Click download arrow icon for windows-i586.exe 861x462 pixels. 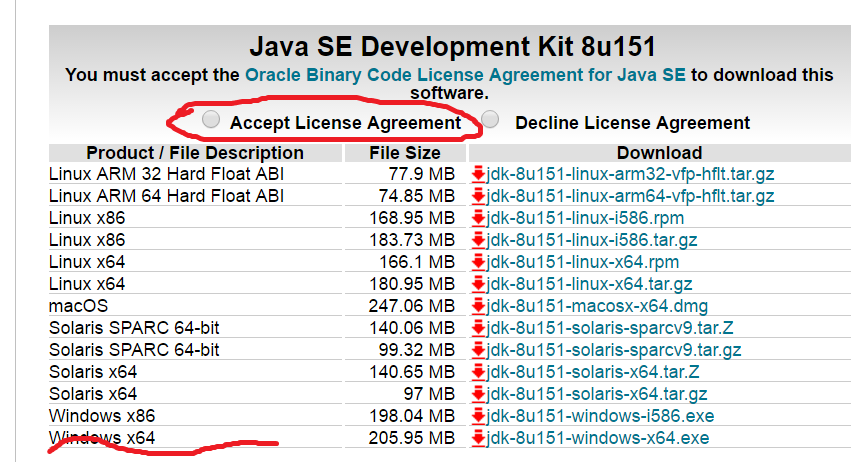(478, 416)
